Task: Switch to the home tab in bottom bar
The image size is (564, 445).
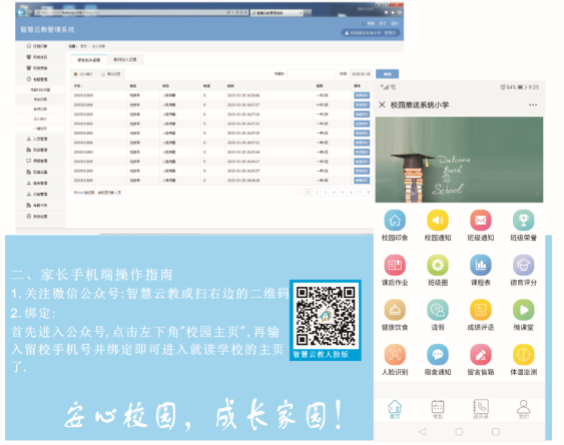Action: pyautogui.click(x=395, y=409)
